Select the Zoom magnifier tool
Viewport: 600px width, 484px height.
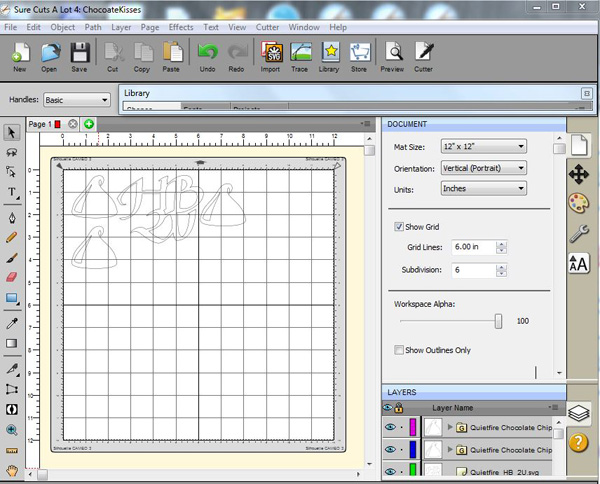12,430
